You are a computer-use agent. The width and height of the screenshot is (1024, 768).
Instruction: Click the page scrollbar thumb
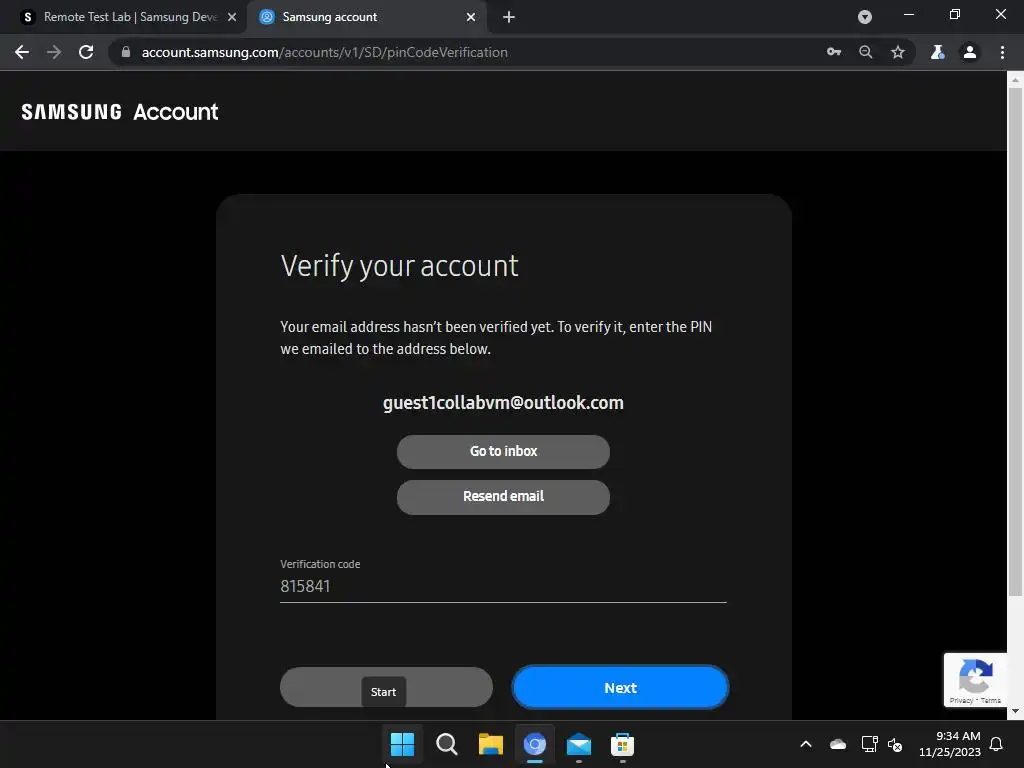pyautogui.click(x=1015, y=340)
